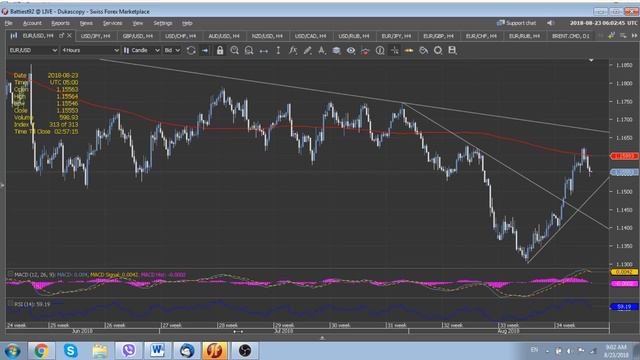This screenshot has width=640, height=360.
Task: Click the time axis range slider handle
Action: coord(238,332)
